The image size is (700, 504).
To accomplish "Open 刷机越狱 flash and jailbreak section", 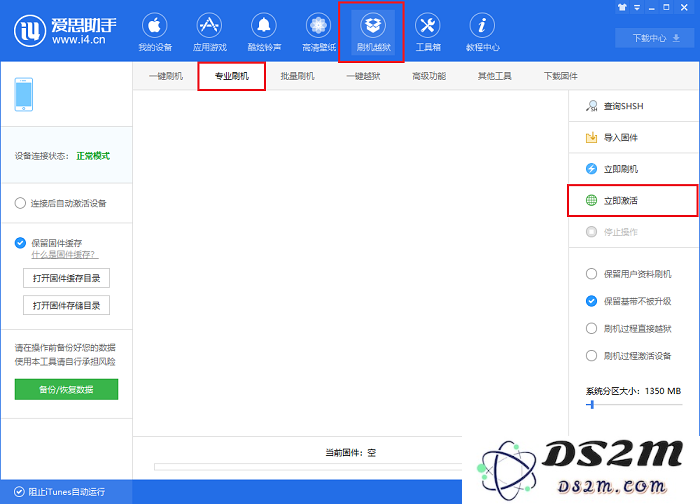I will 373,32.
